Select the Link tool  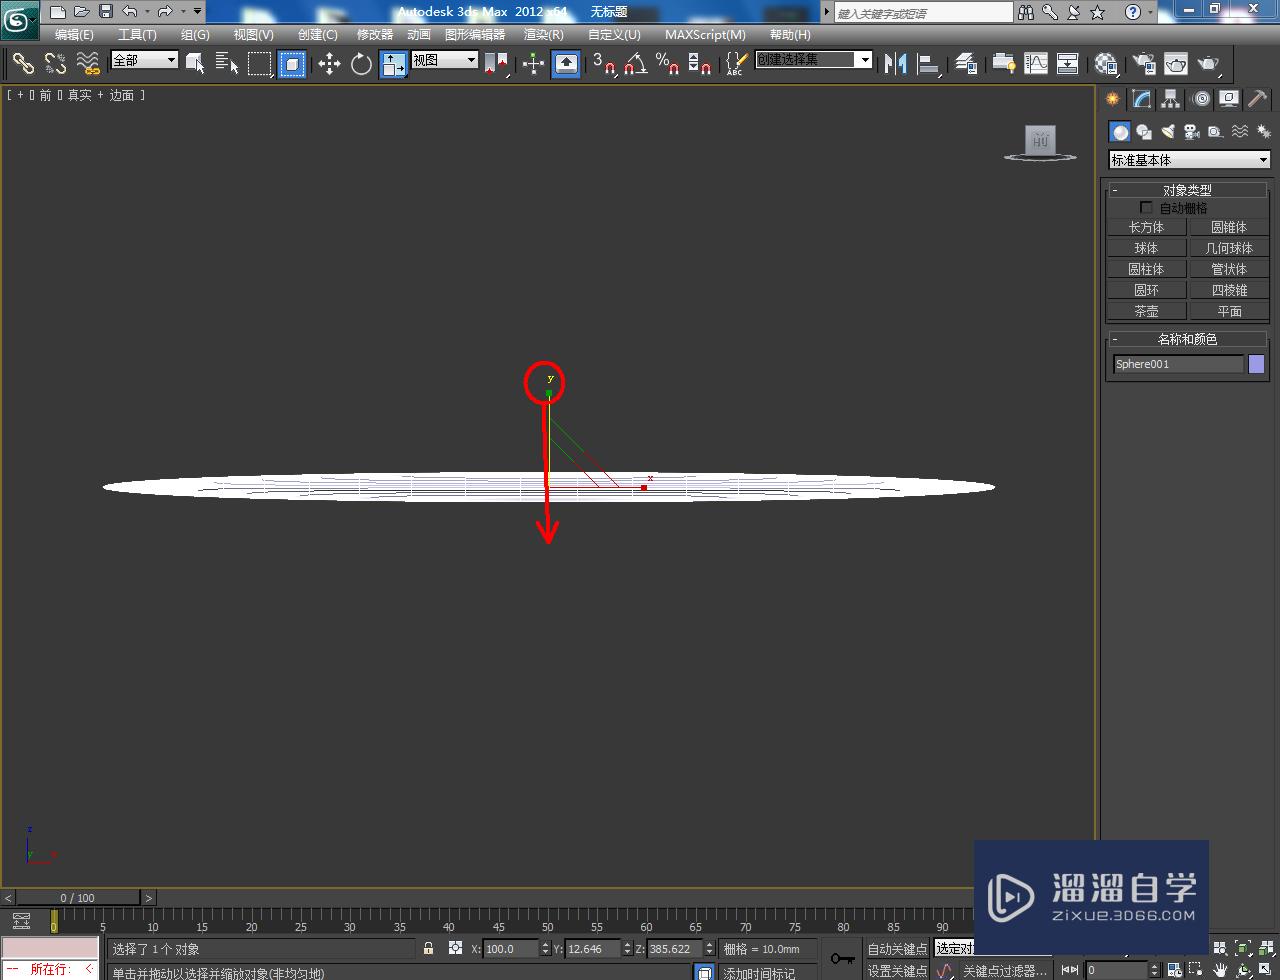[x=22, y=64]
